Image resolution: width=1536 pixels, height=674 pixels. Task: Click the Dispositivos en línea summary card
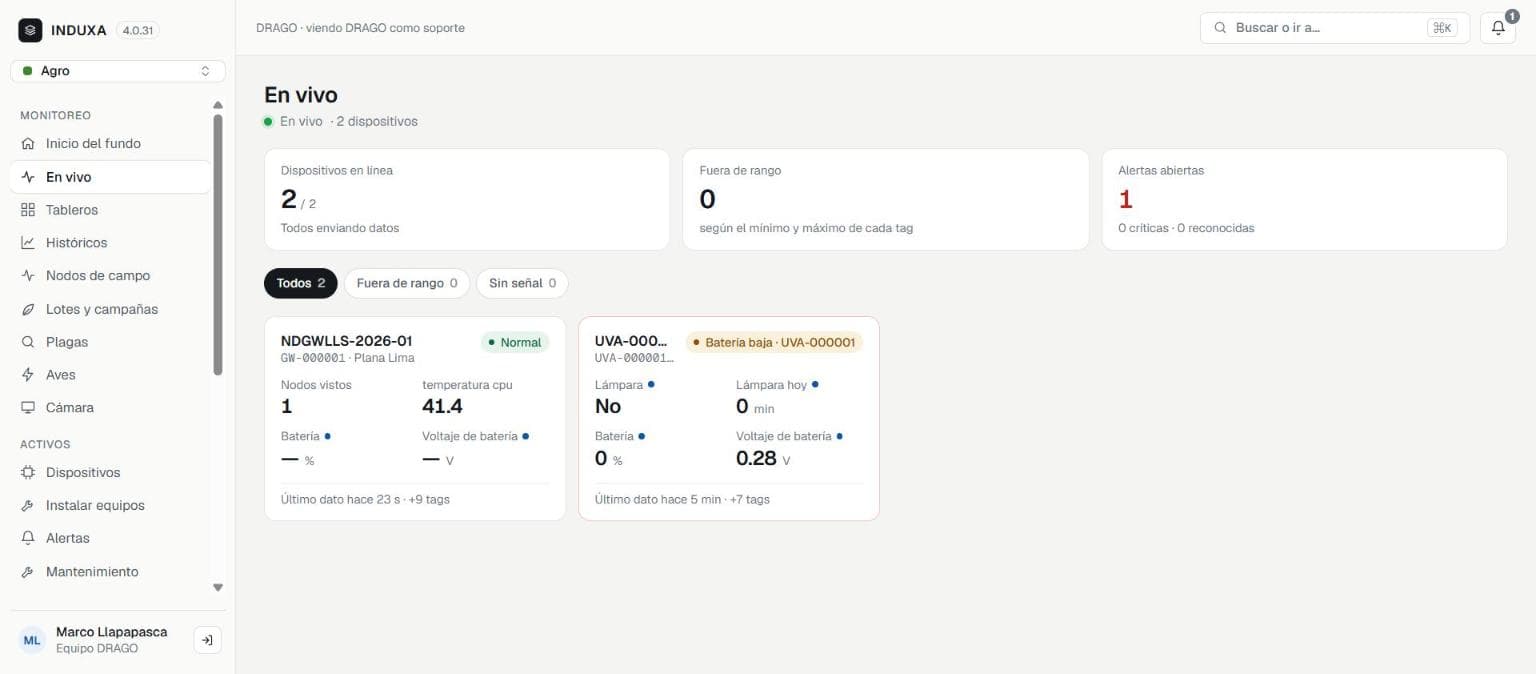click(x=467, y=199)
